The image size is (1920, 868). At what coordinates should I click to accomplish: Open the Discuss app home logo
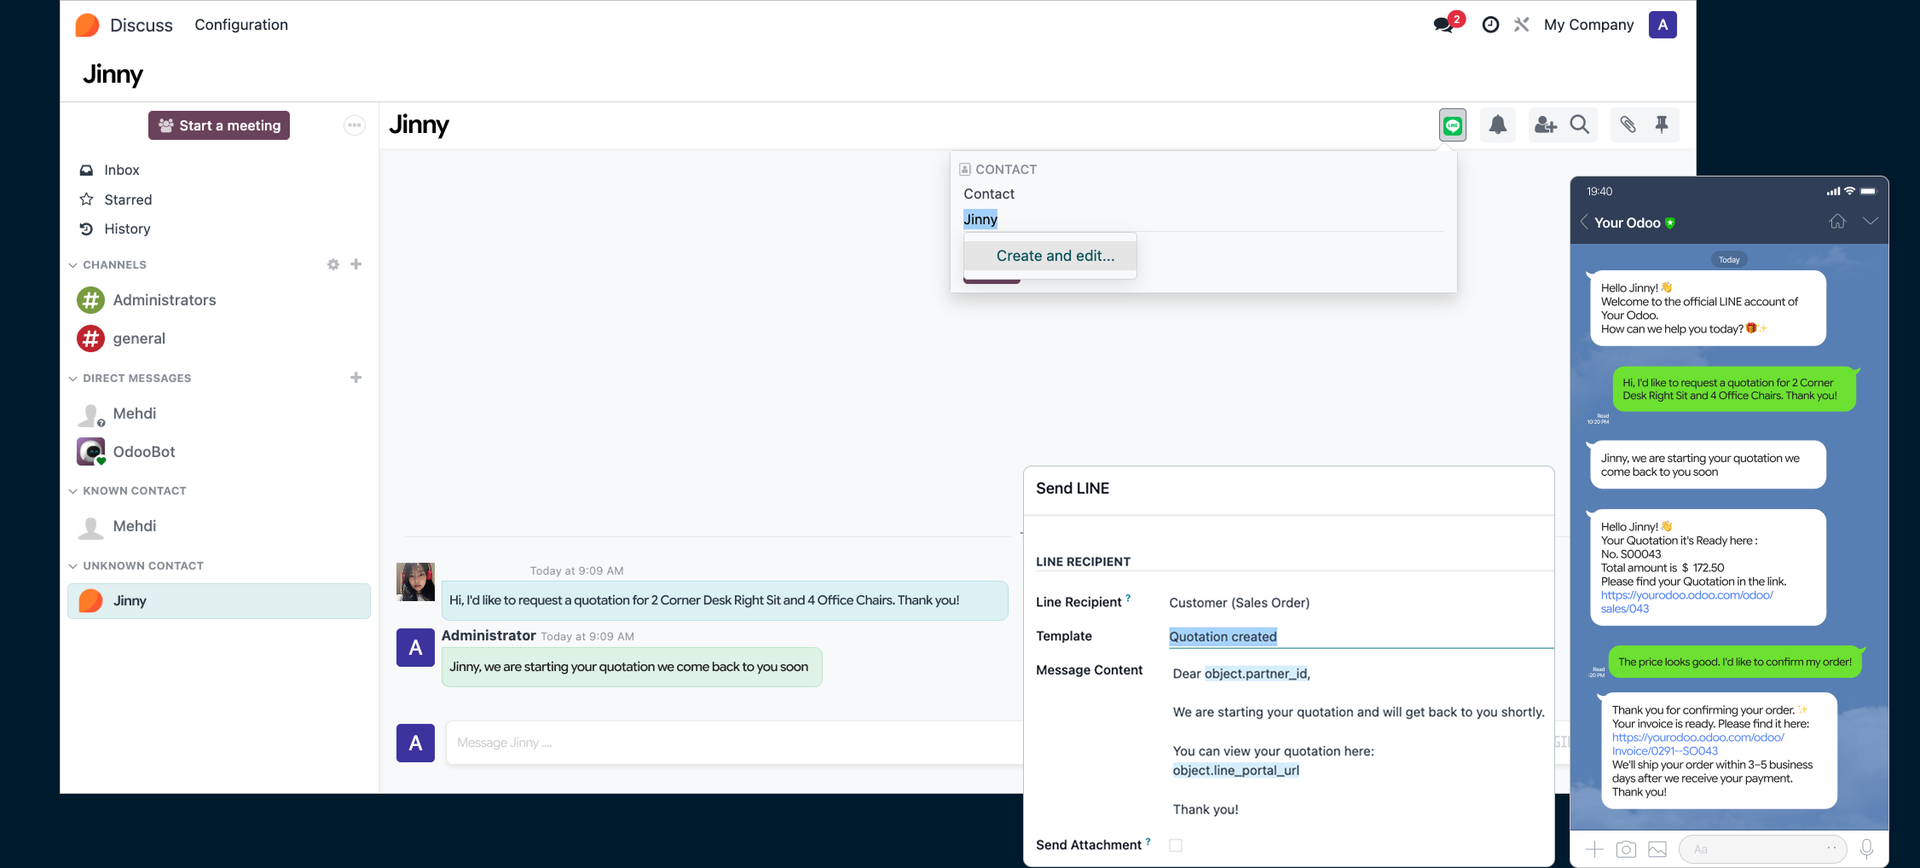(87, 25)
